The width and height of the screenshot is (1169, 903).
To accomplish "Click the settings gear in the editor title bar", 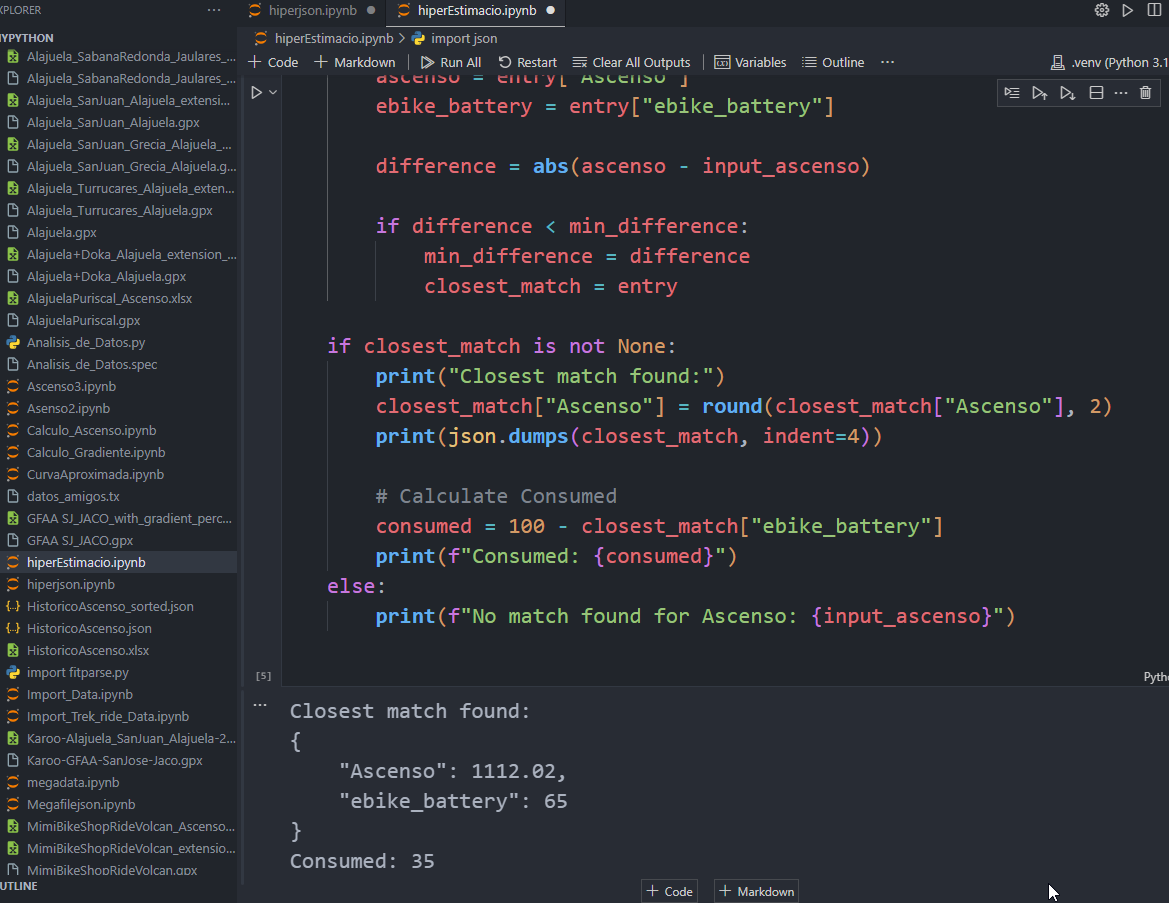I will pyautogui.click(x=1102, y=10).
